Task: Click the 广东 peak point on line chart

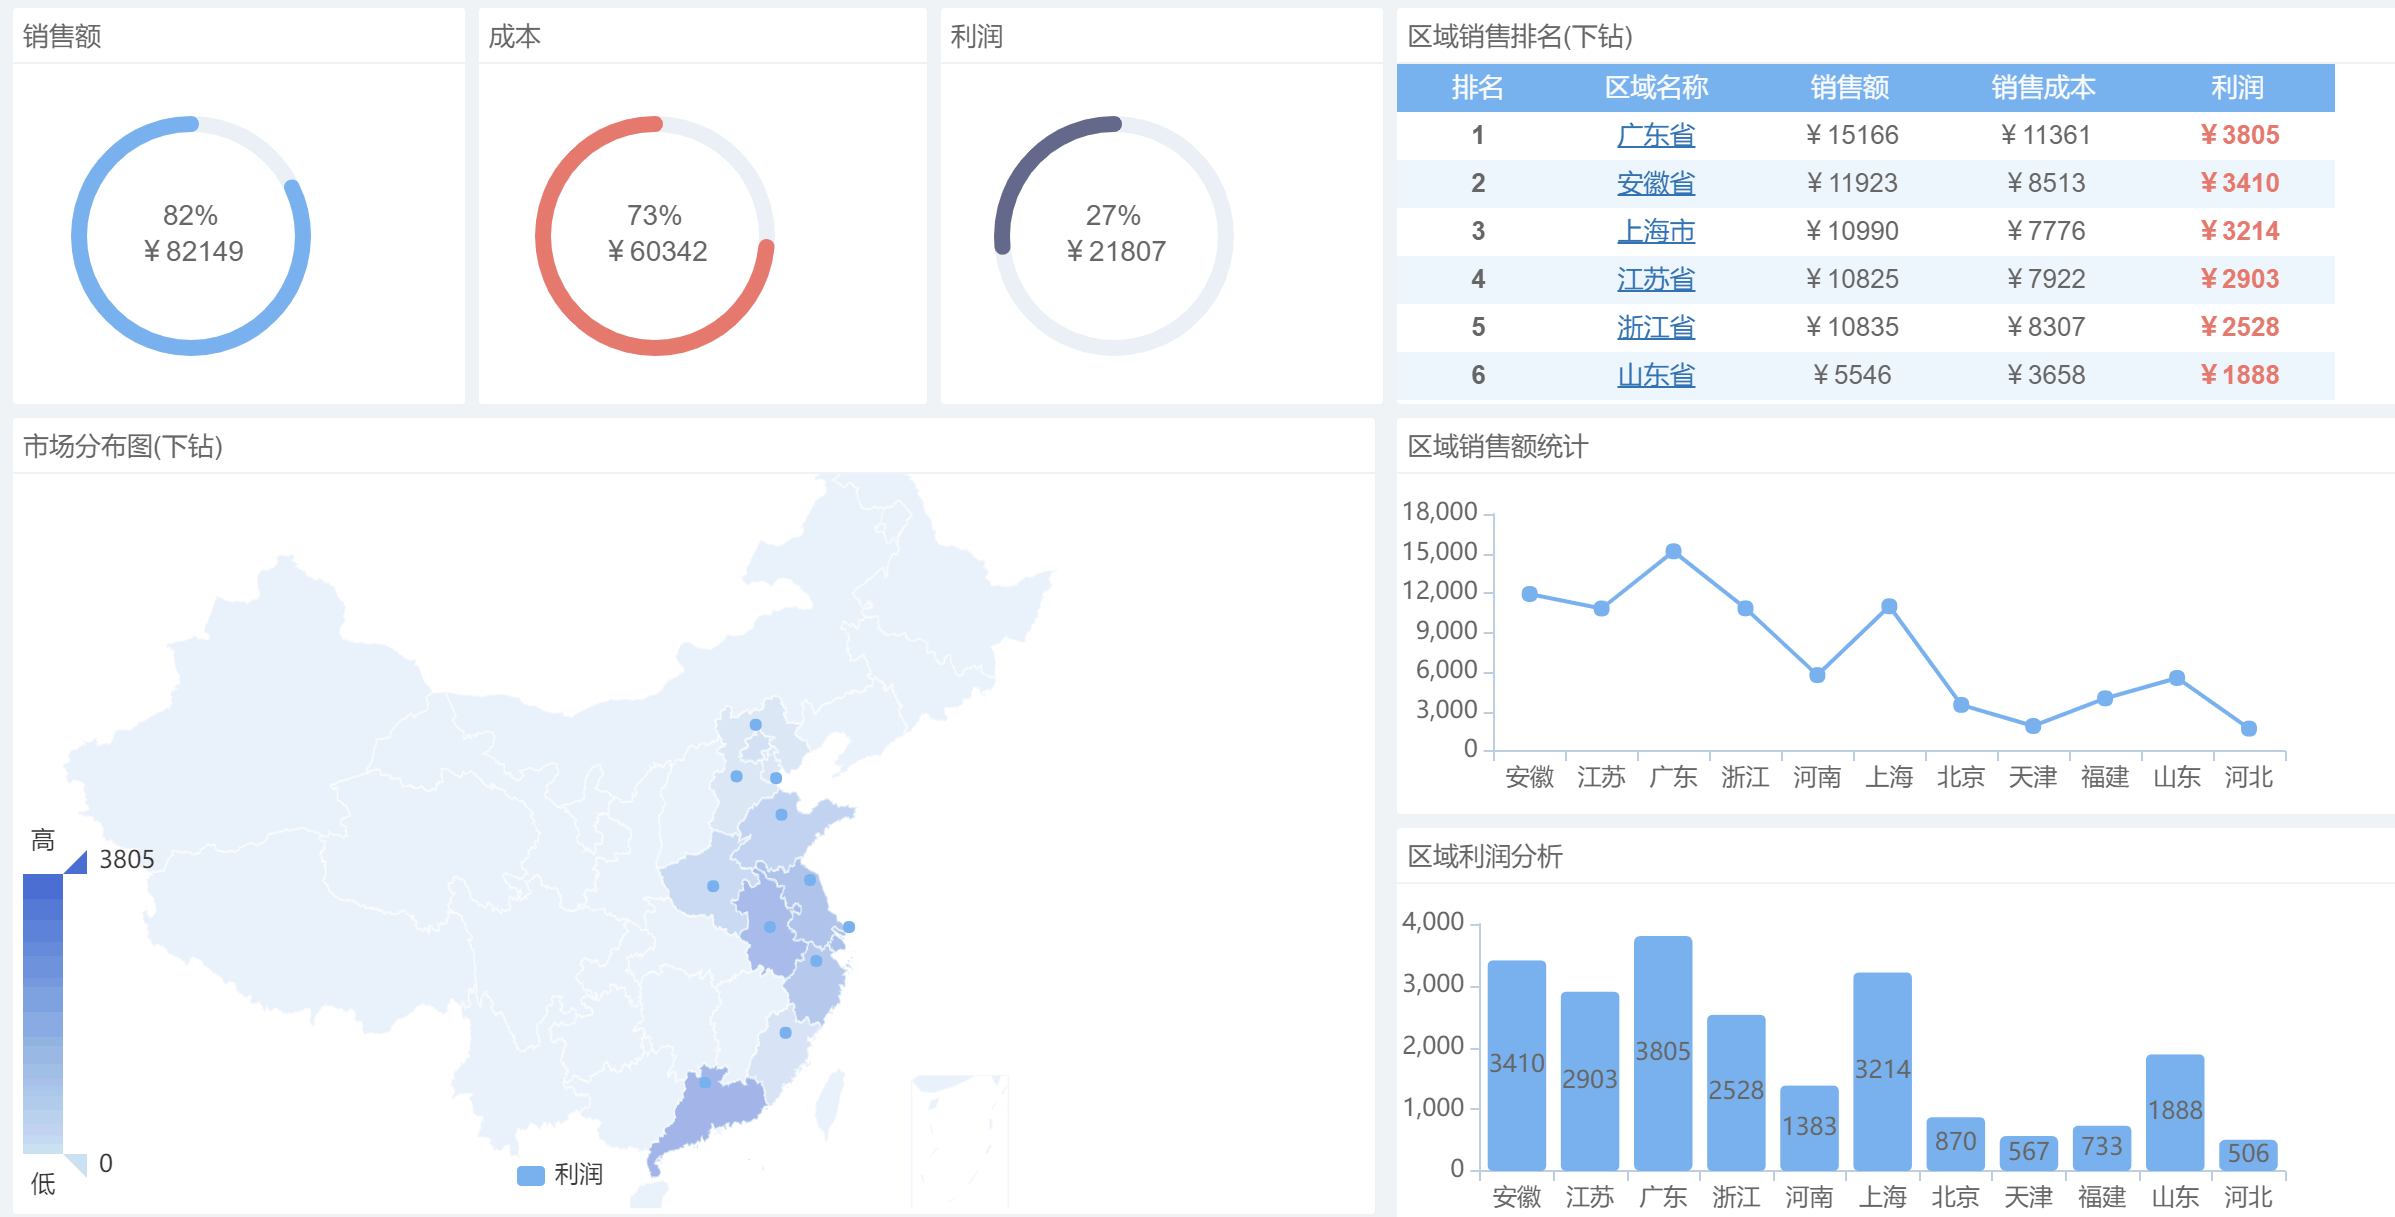Action: pos(1673,551)
